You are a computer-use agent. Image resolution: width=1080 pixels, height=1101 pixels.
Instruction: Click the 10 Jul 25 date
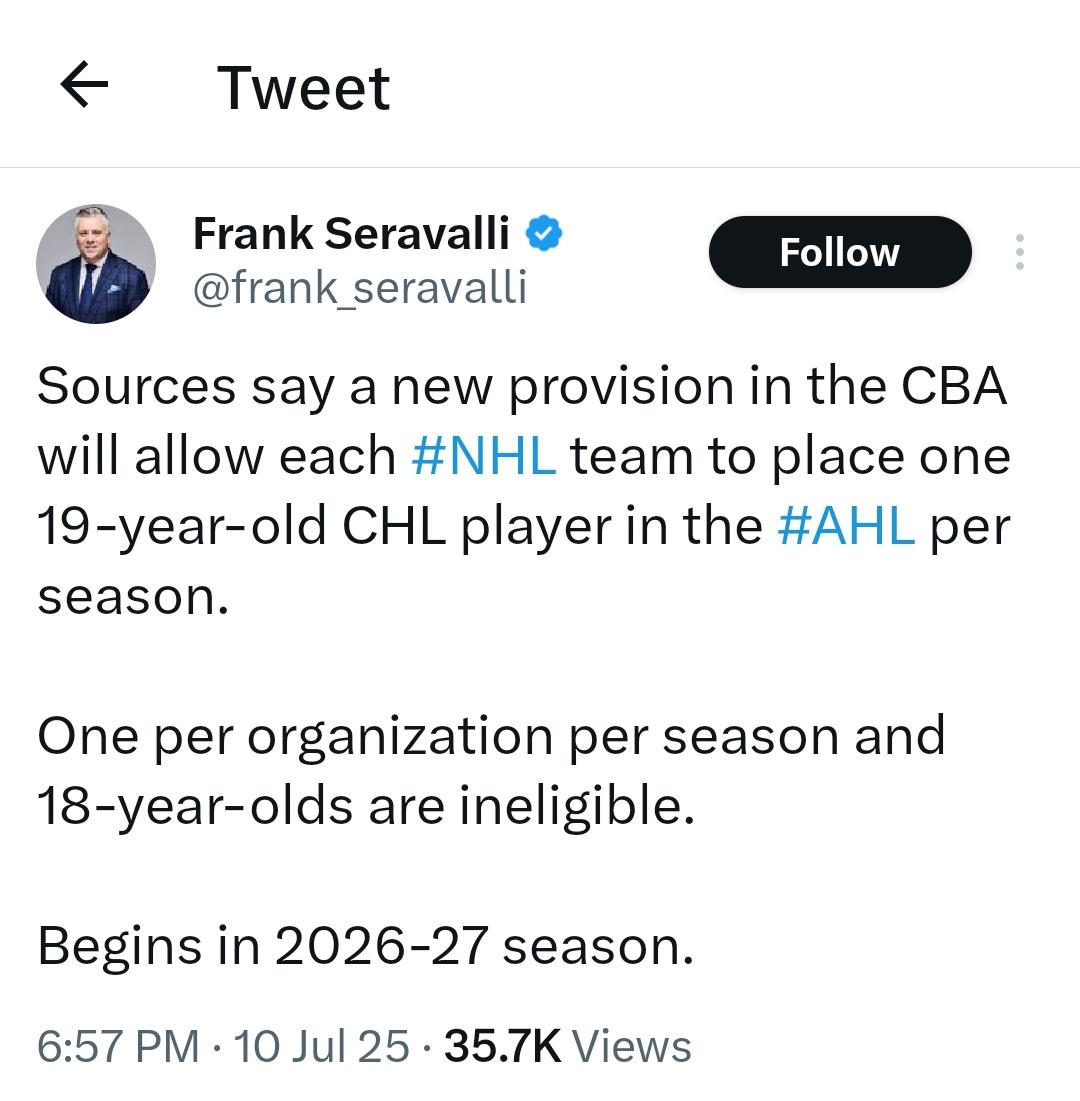[x=321, y=1046]
